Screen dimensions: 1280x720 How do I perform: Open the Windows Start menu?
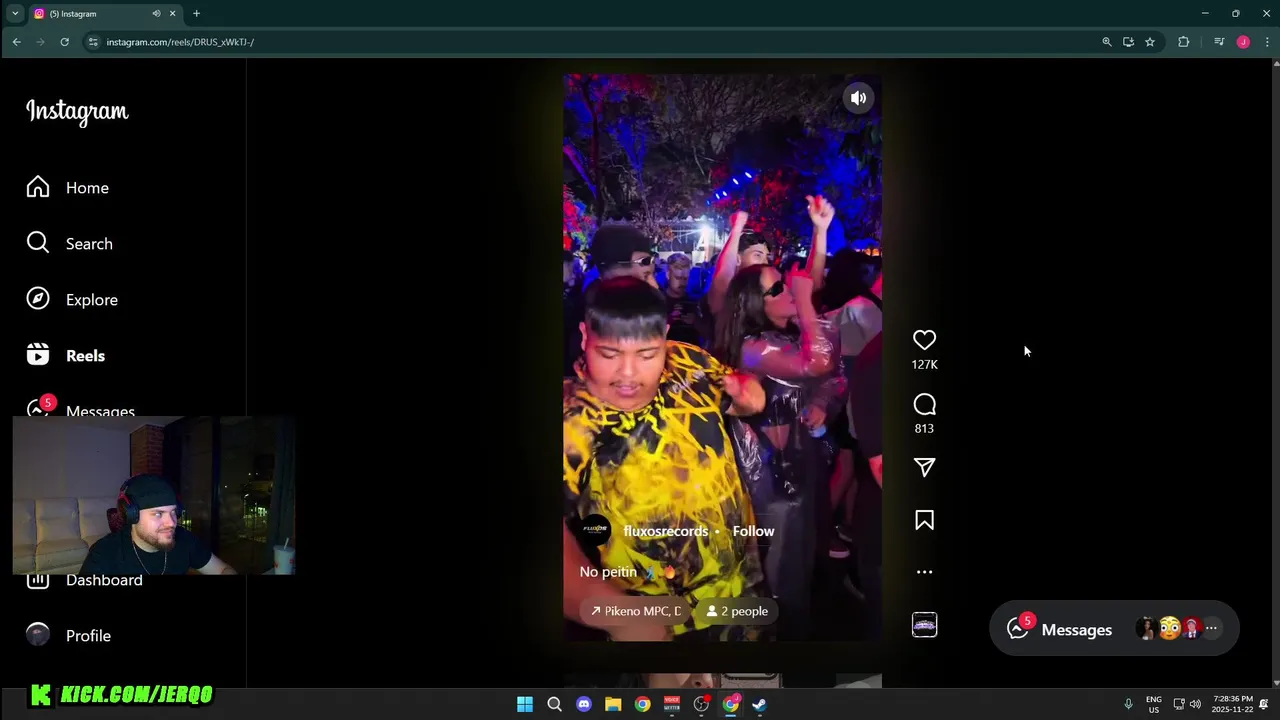tap(525, 704)
